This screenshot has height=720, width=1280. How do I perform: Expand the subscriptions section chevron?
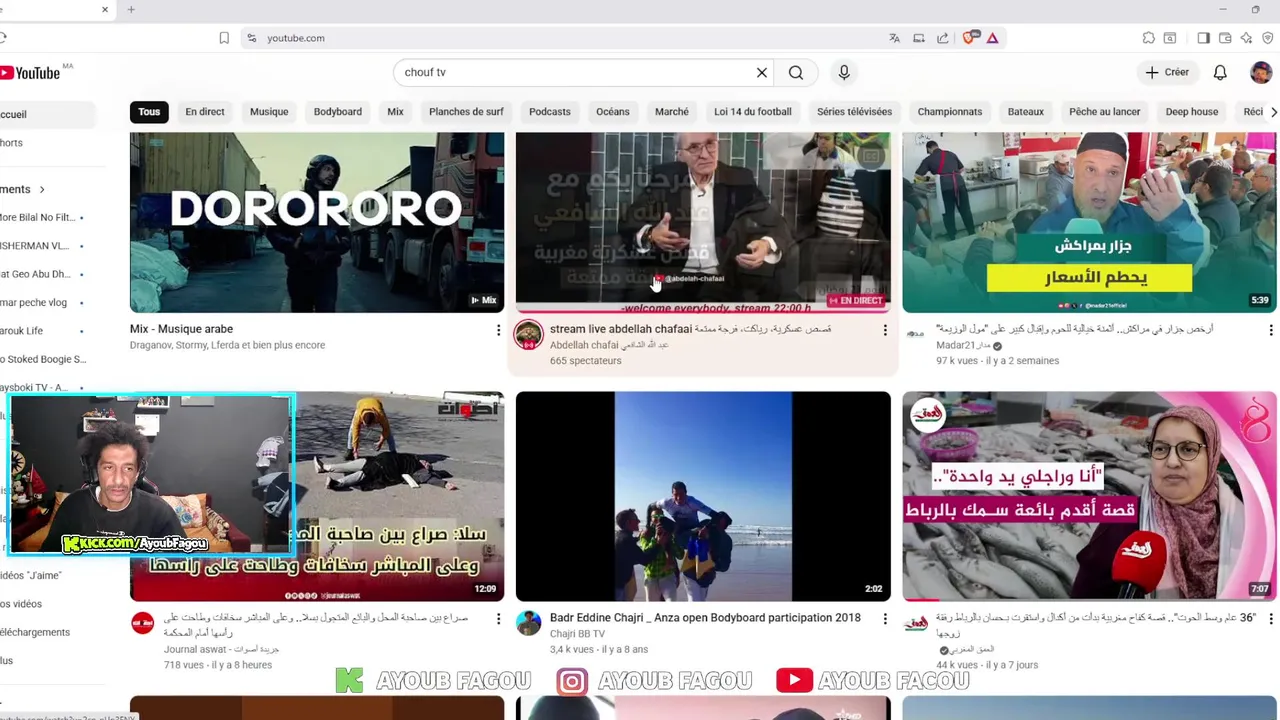point(42,189)
